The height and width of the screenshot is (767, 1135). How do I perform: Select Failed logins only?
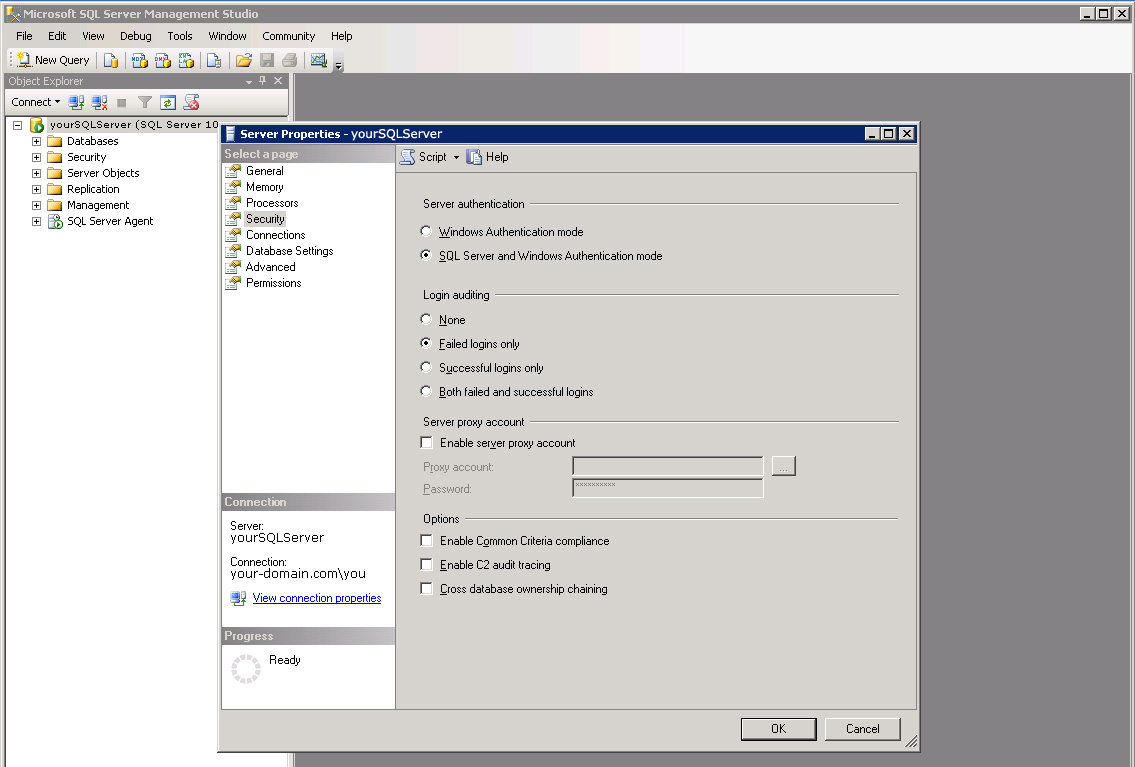(x=426, y=343)
